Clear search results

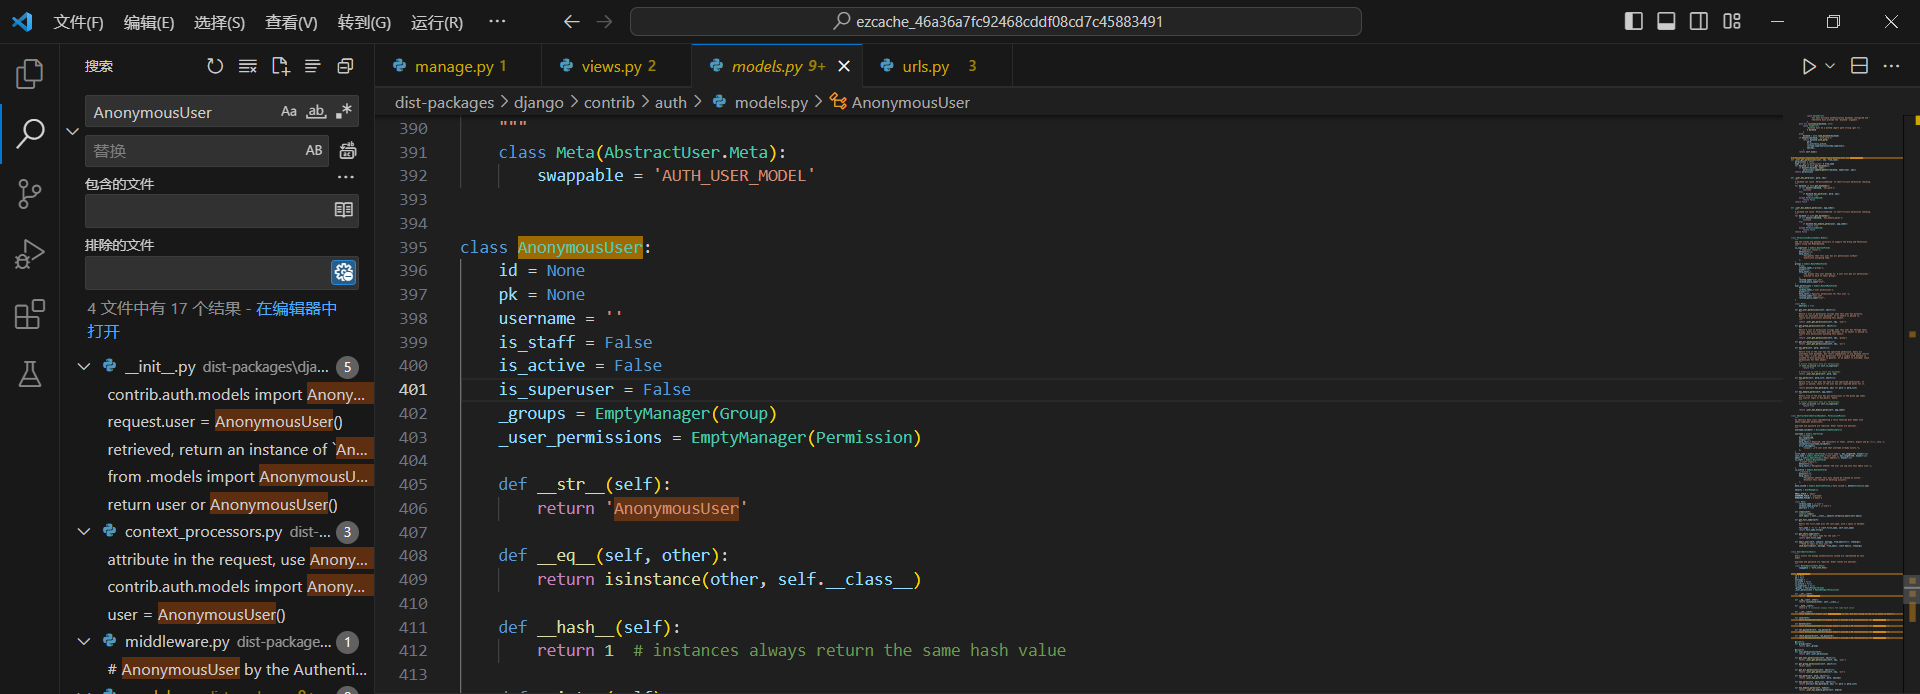(248, 66)
